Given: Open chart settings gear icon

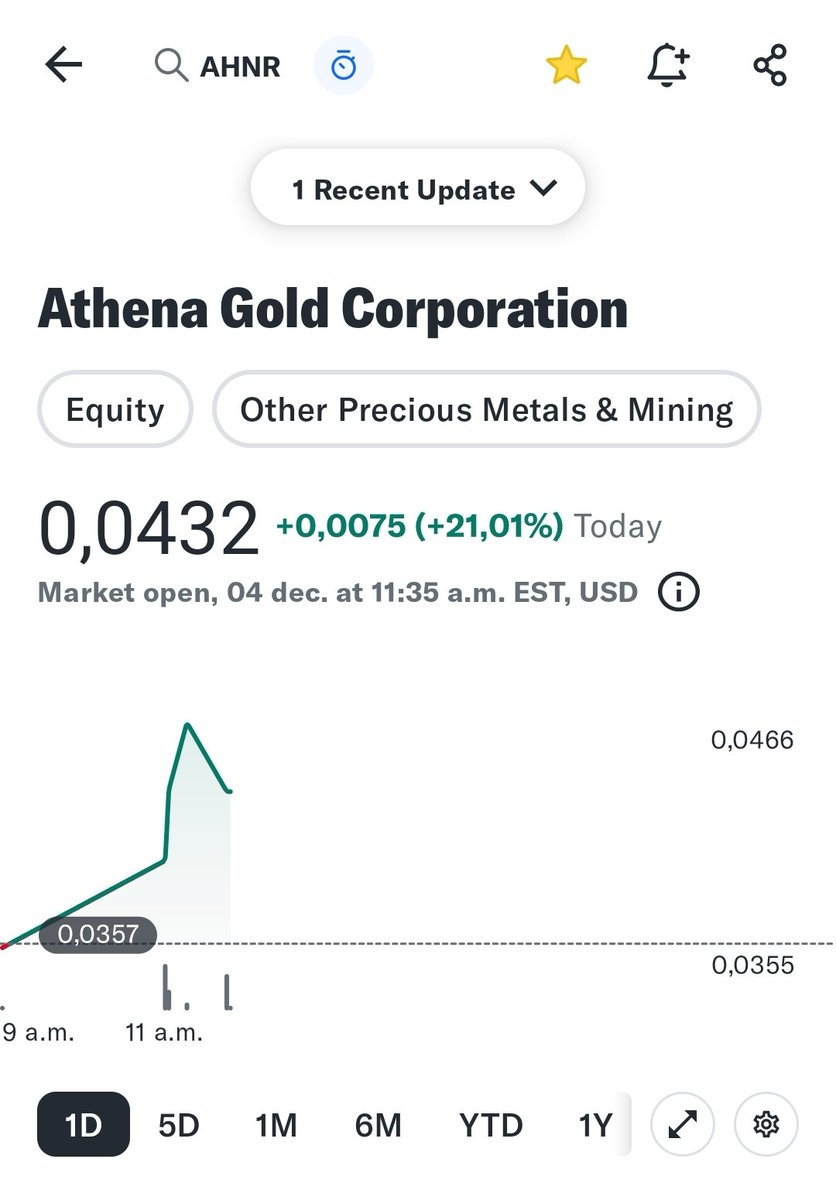Looking at the screenshot, I should (x=766, y=1125).
